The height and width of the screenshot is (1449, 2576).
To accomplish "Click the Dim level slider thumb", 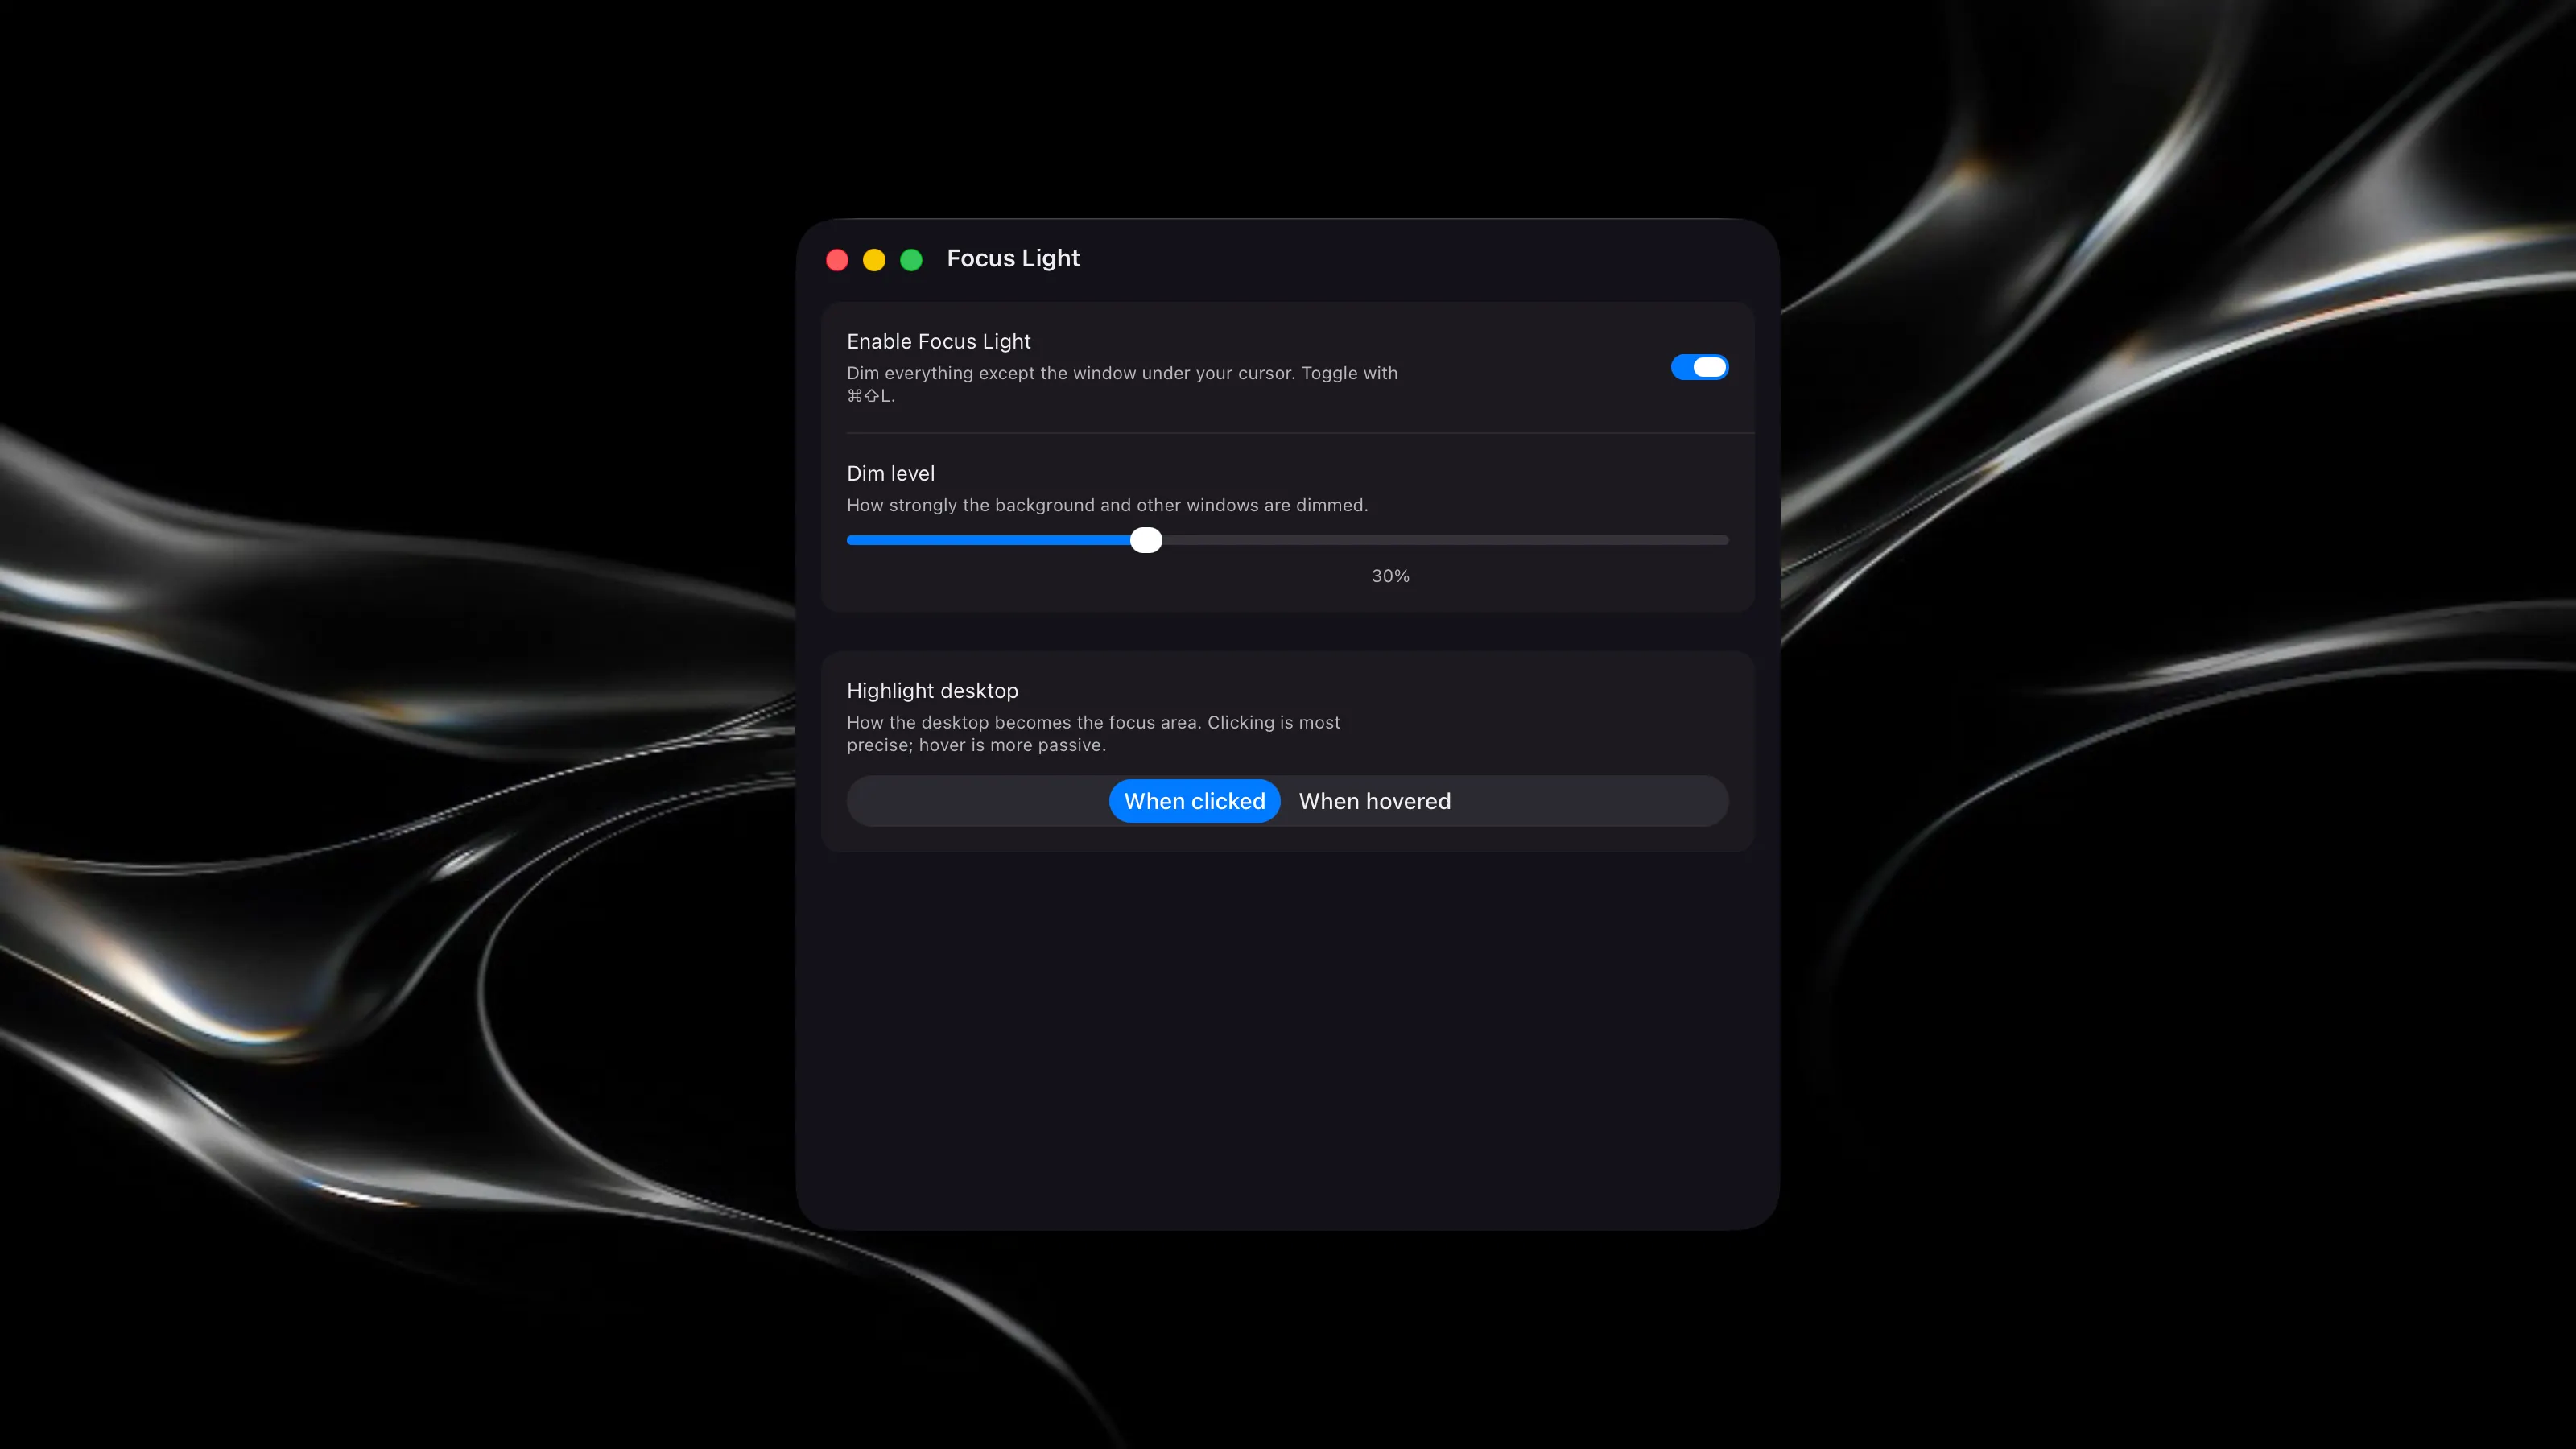I will pyautogui.click(x=1146, y=540).
